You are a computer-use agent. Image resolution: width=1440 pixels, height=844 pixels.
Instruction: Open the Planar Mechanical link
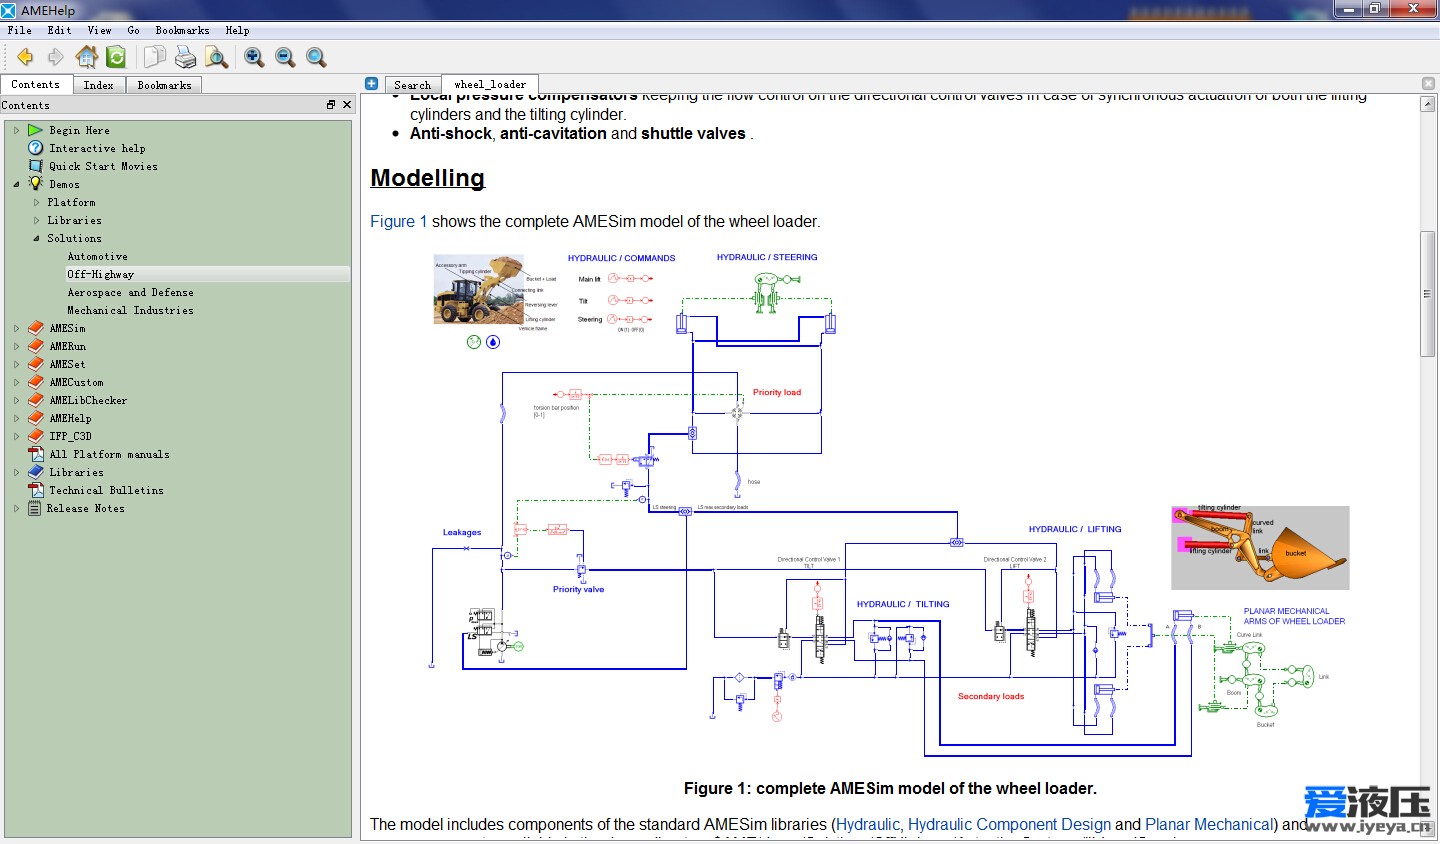(x=1209, y=824)
